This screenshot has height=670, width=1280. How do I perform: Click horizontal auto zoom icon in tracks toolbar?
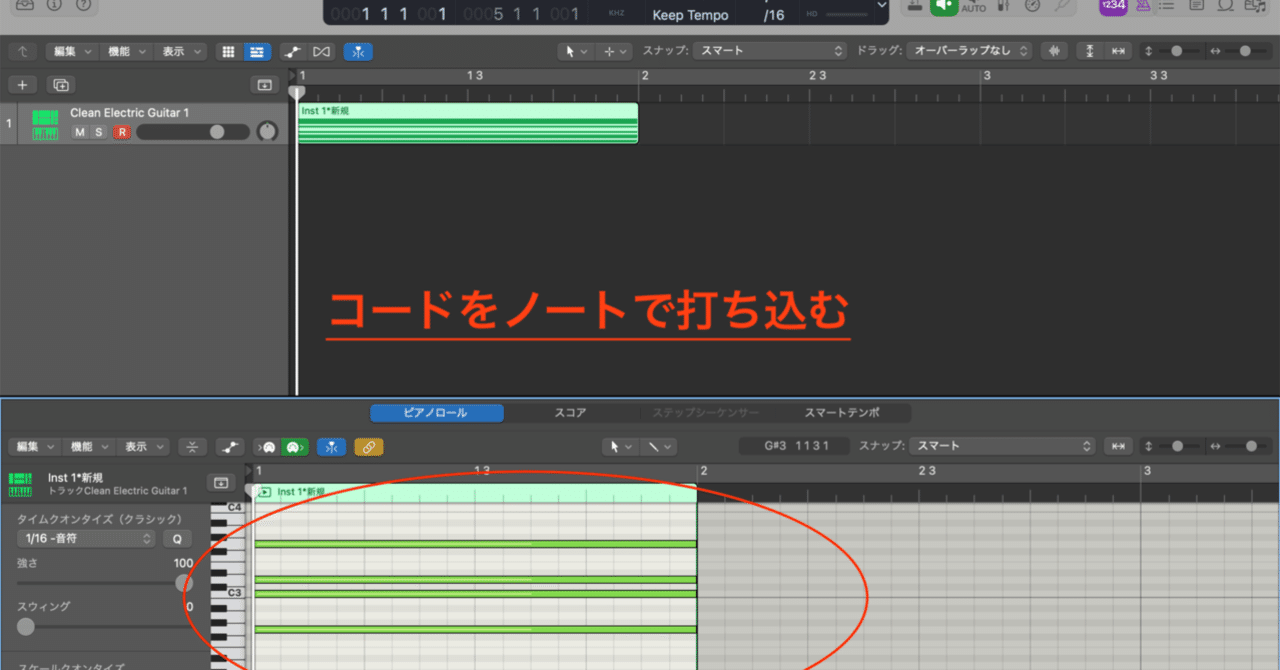(1118, 51)
